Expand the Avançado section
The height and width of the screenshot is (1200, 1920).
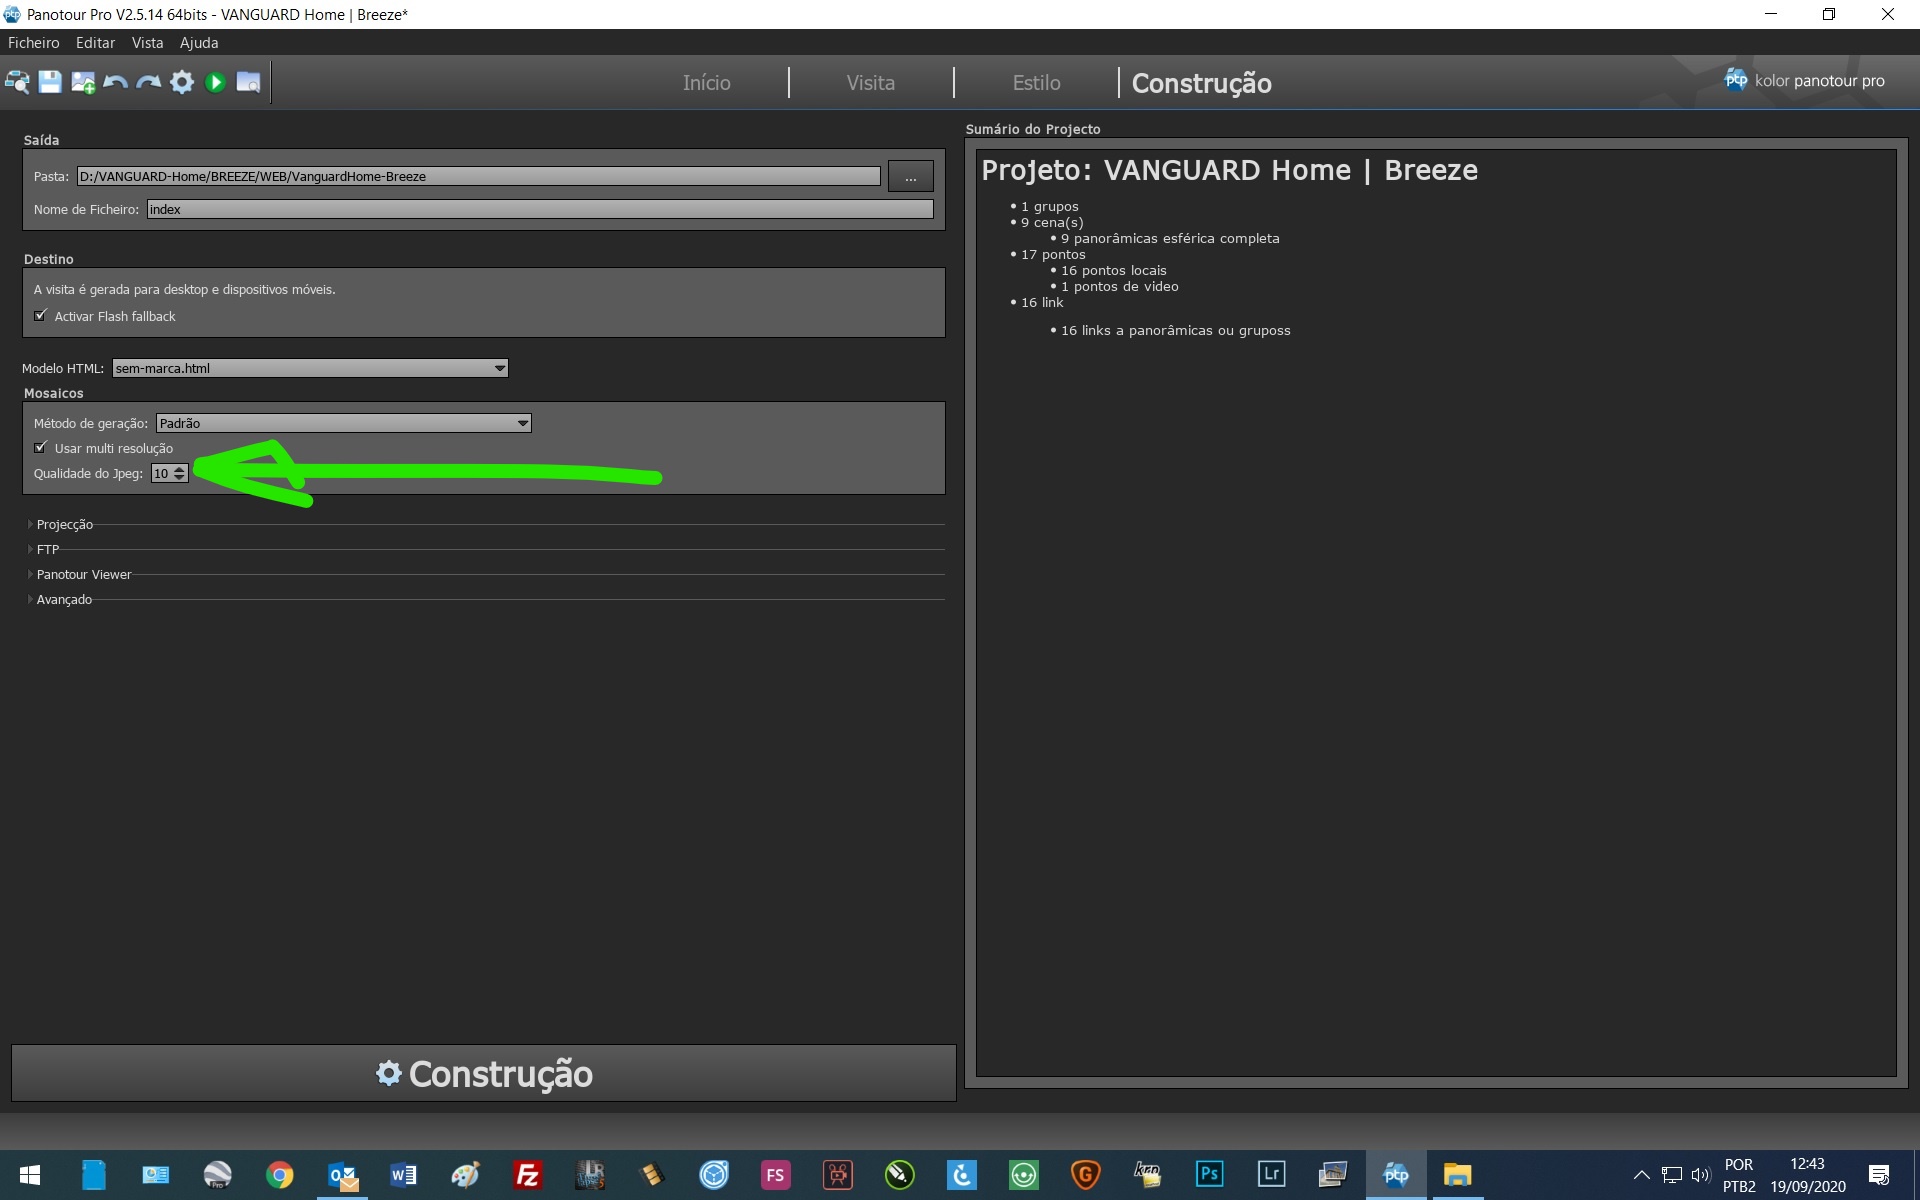click(x=63, y=599)
